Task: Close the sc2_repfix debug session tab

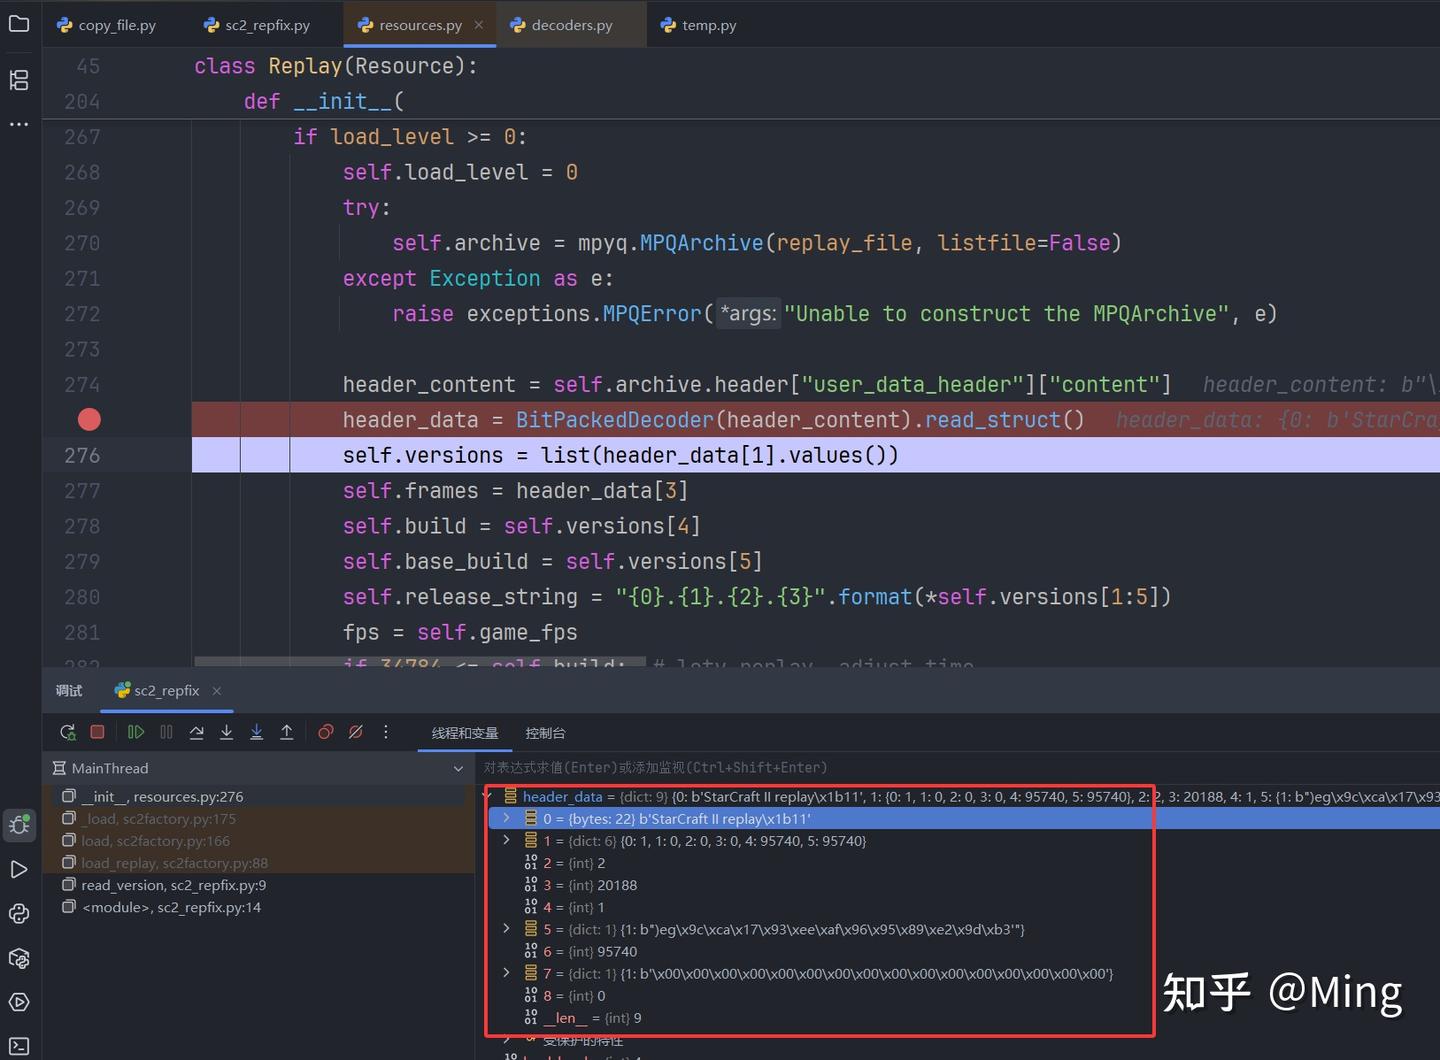Action: pyautogui.click(x=217, y=691)
